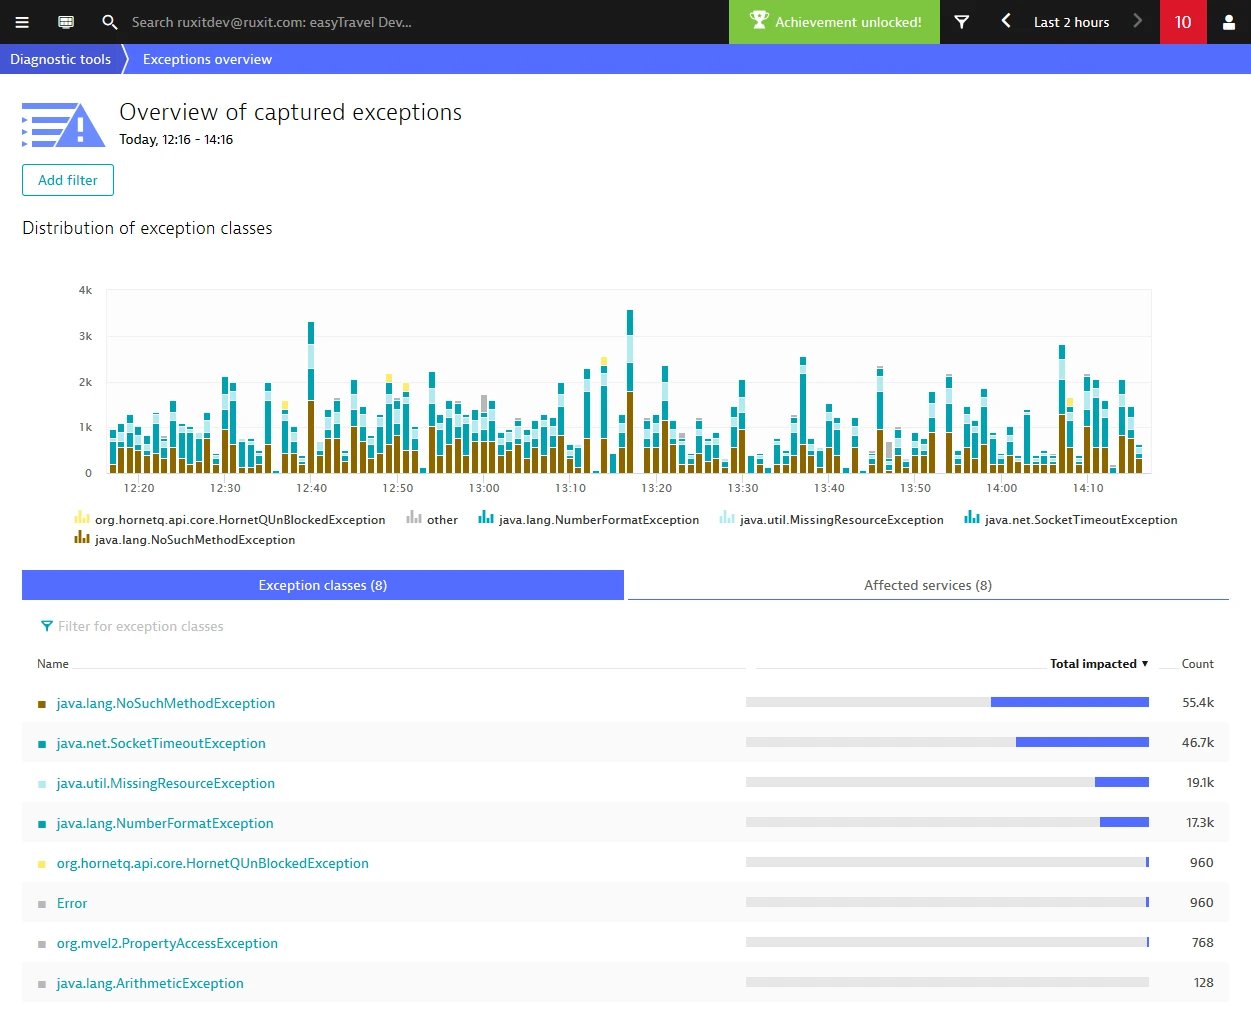Open the global filter funnel icon
Screen dimensions: 1251x1024
pyautogui.click(x=961, y=22)
